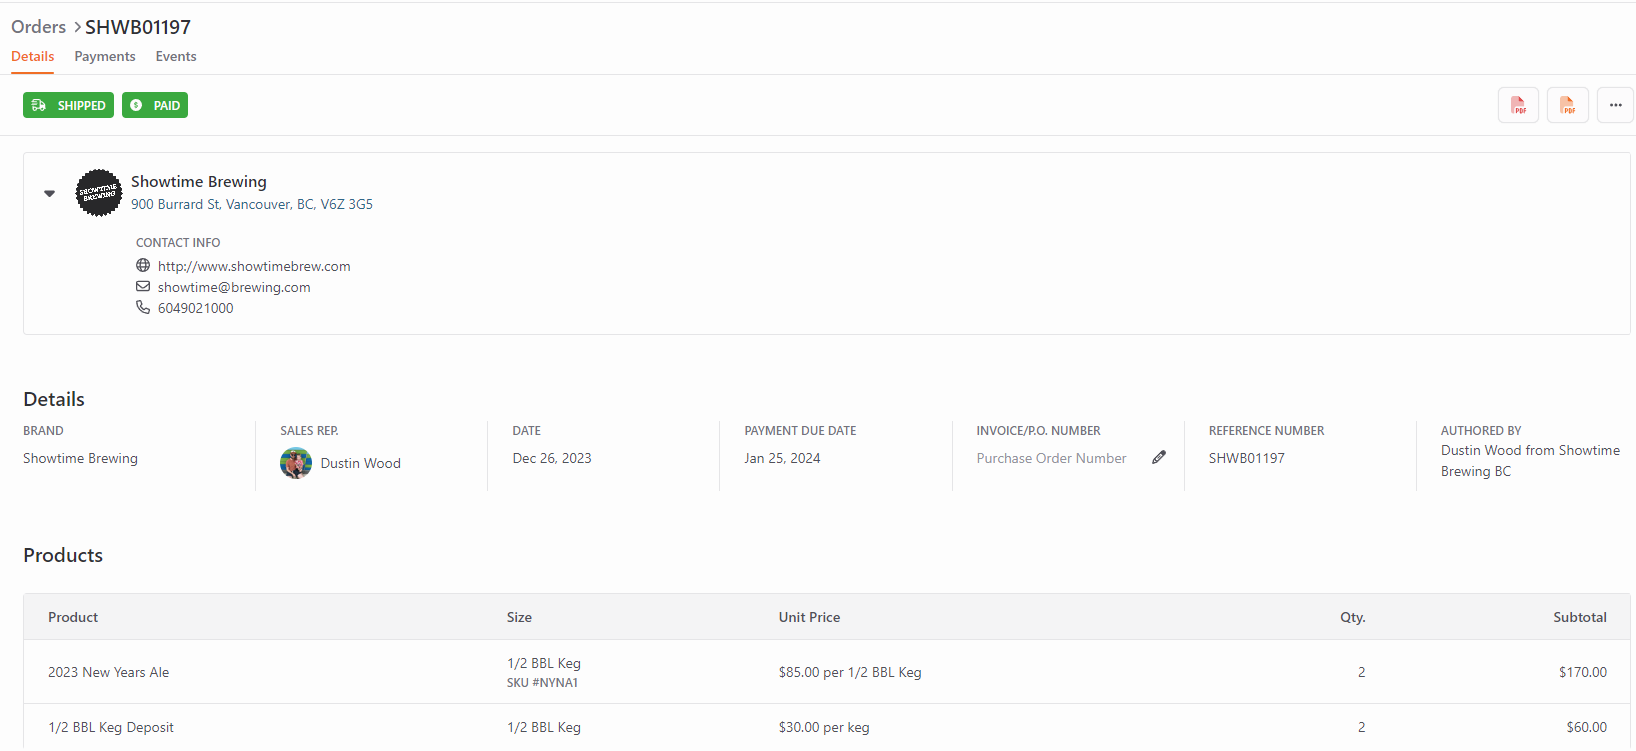1636x751 pixels.
Task: Click the $30.00 per keg price
Action: [x=824, y=727]
